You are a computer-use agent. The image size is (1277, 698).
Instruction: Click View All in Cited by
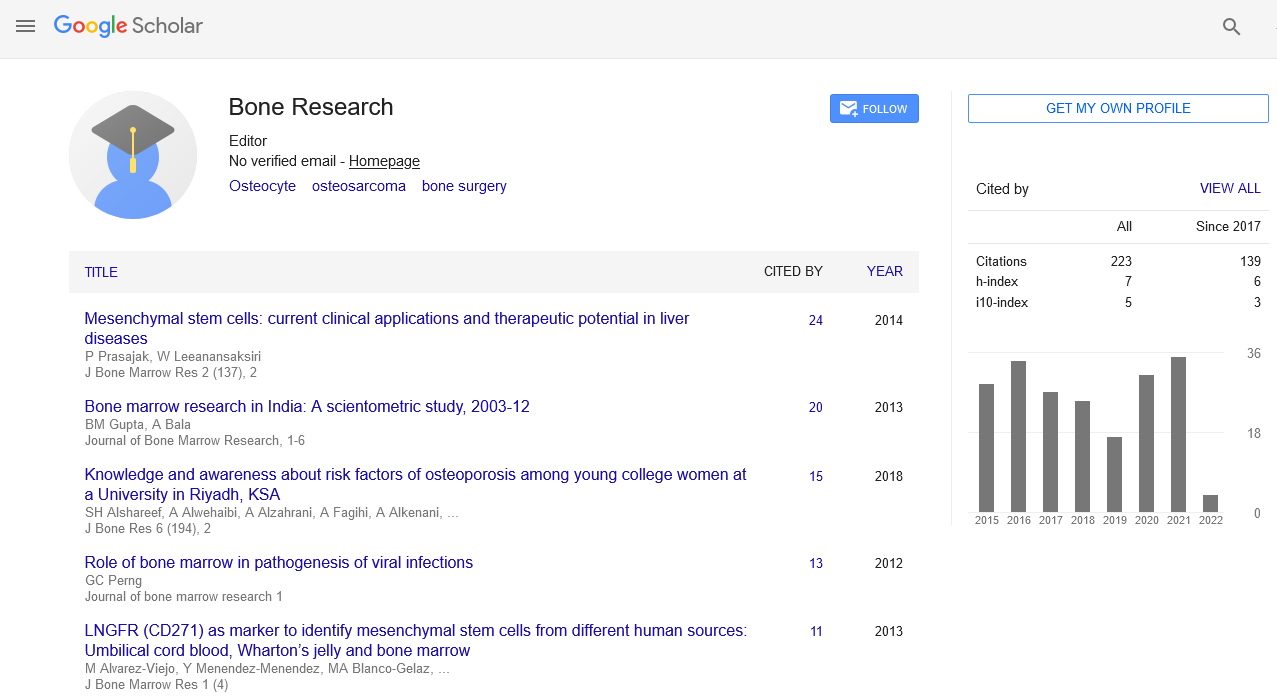point(1230,189)
